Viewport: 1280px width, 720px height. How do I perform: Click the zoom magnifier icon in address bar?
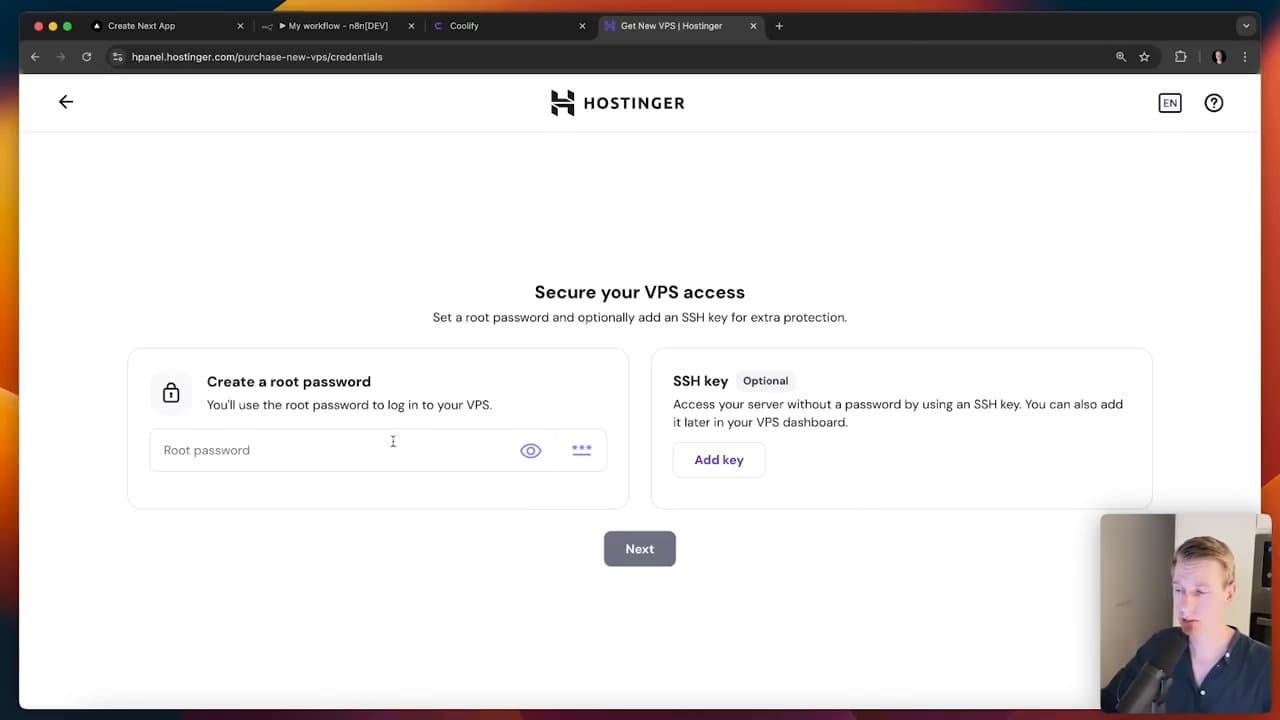[1121, 57]
